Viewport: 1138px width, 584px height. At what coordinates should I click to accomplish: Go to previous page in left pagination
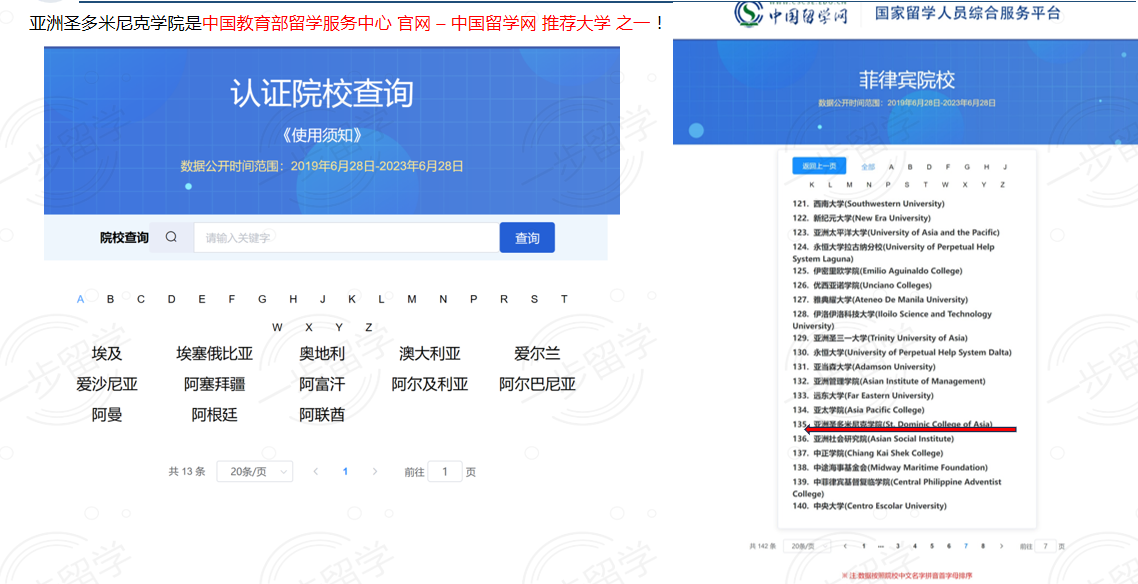click(x=316, y=471)
